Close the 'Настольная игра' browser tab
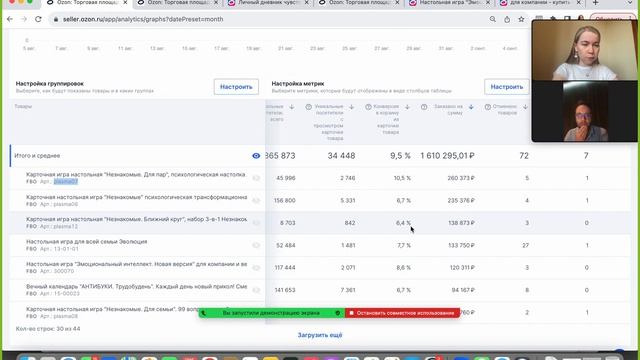The height and width of the screenshot is (360, 640). 488,3
